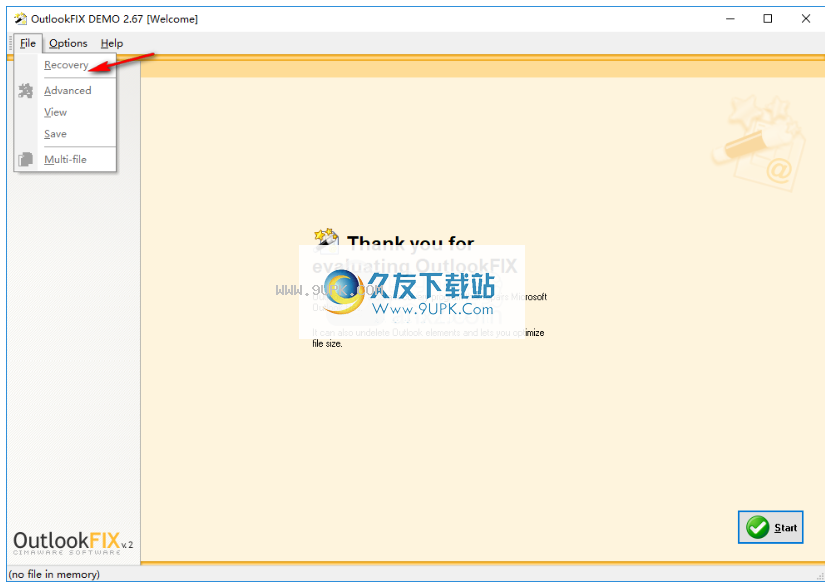The height and width of the screenshot is (585, 825).
Task: Click the green checkmark icon on Start
Action: pyautogui.click(x=758, y=527)
